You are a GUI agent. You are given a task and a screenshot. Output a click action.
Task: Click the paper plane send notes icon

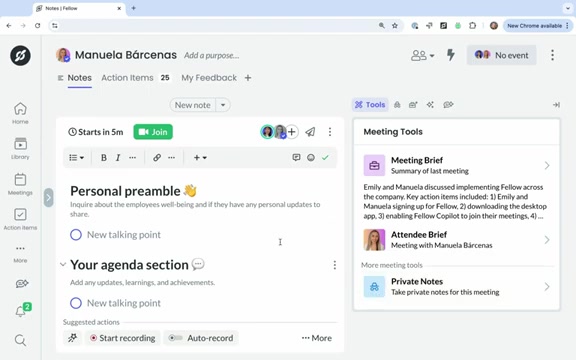tap(310, 132)
